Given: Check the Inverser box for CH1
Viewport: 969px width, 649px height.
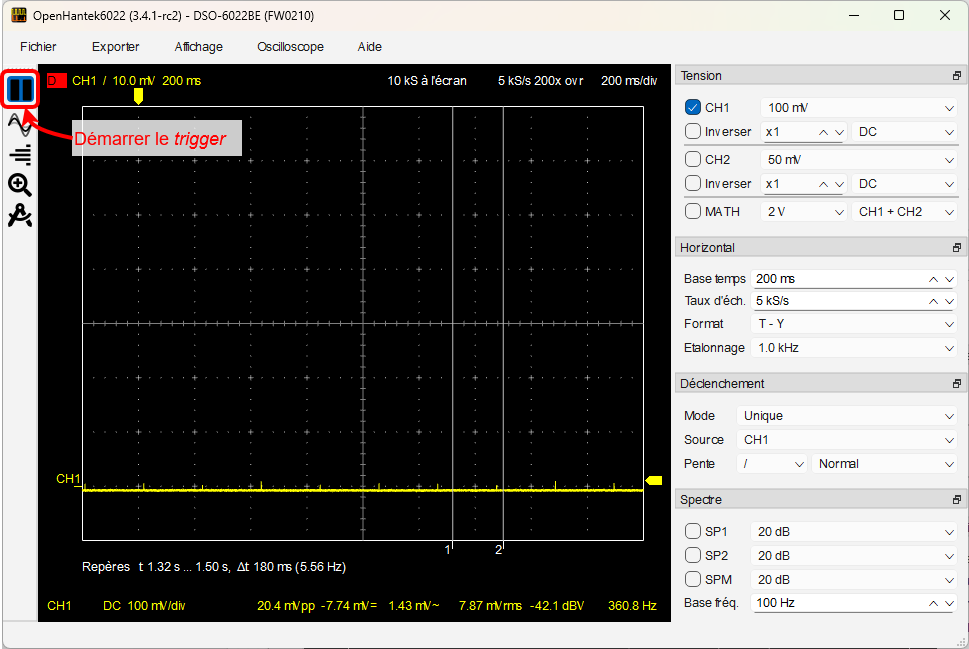Looking at the screenshot, I should (693, 132).
